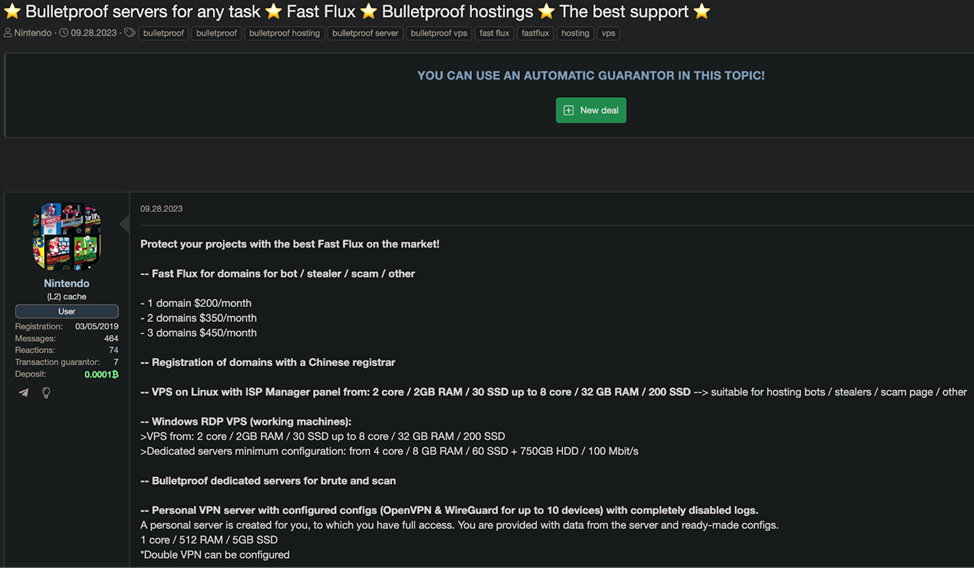The height and width of the screenshot is (568, 974).
Task: Click the post date 09.28.2023 in message
Action: [x=162, y=209]
